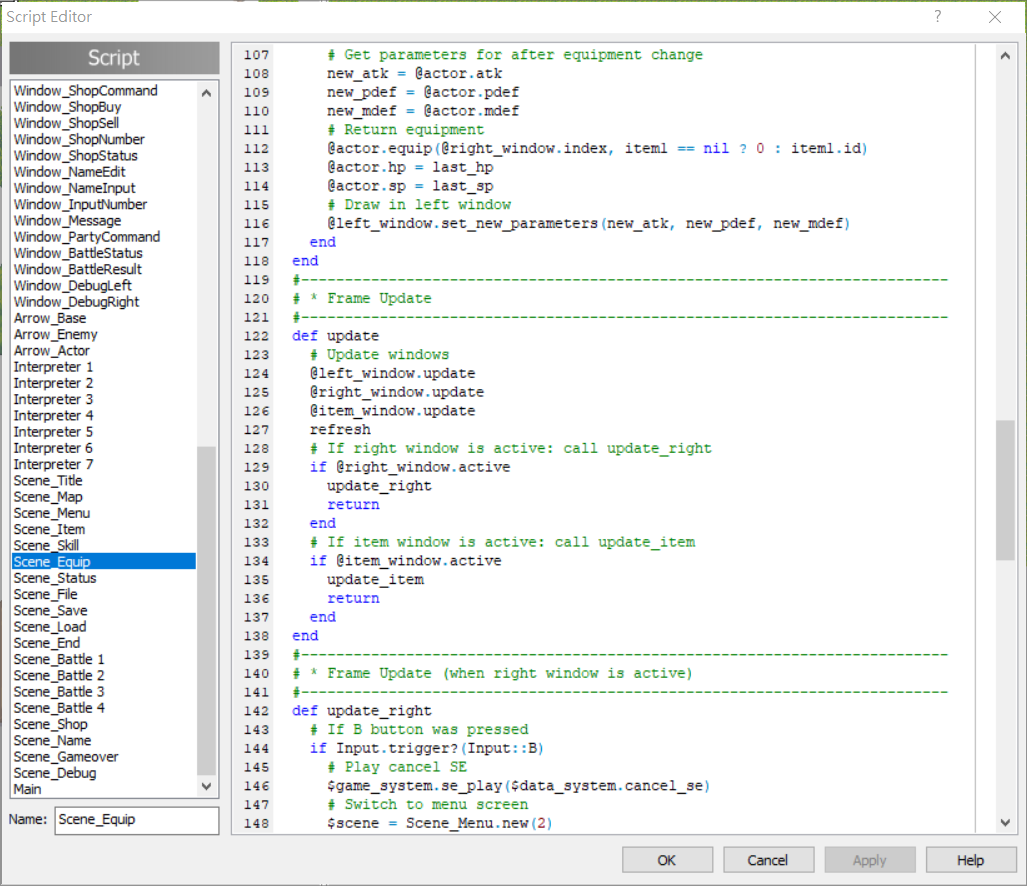The image size is (1027, 886).
Task: Click code editor scroll up arrow
Action: click(1005, 56)
